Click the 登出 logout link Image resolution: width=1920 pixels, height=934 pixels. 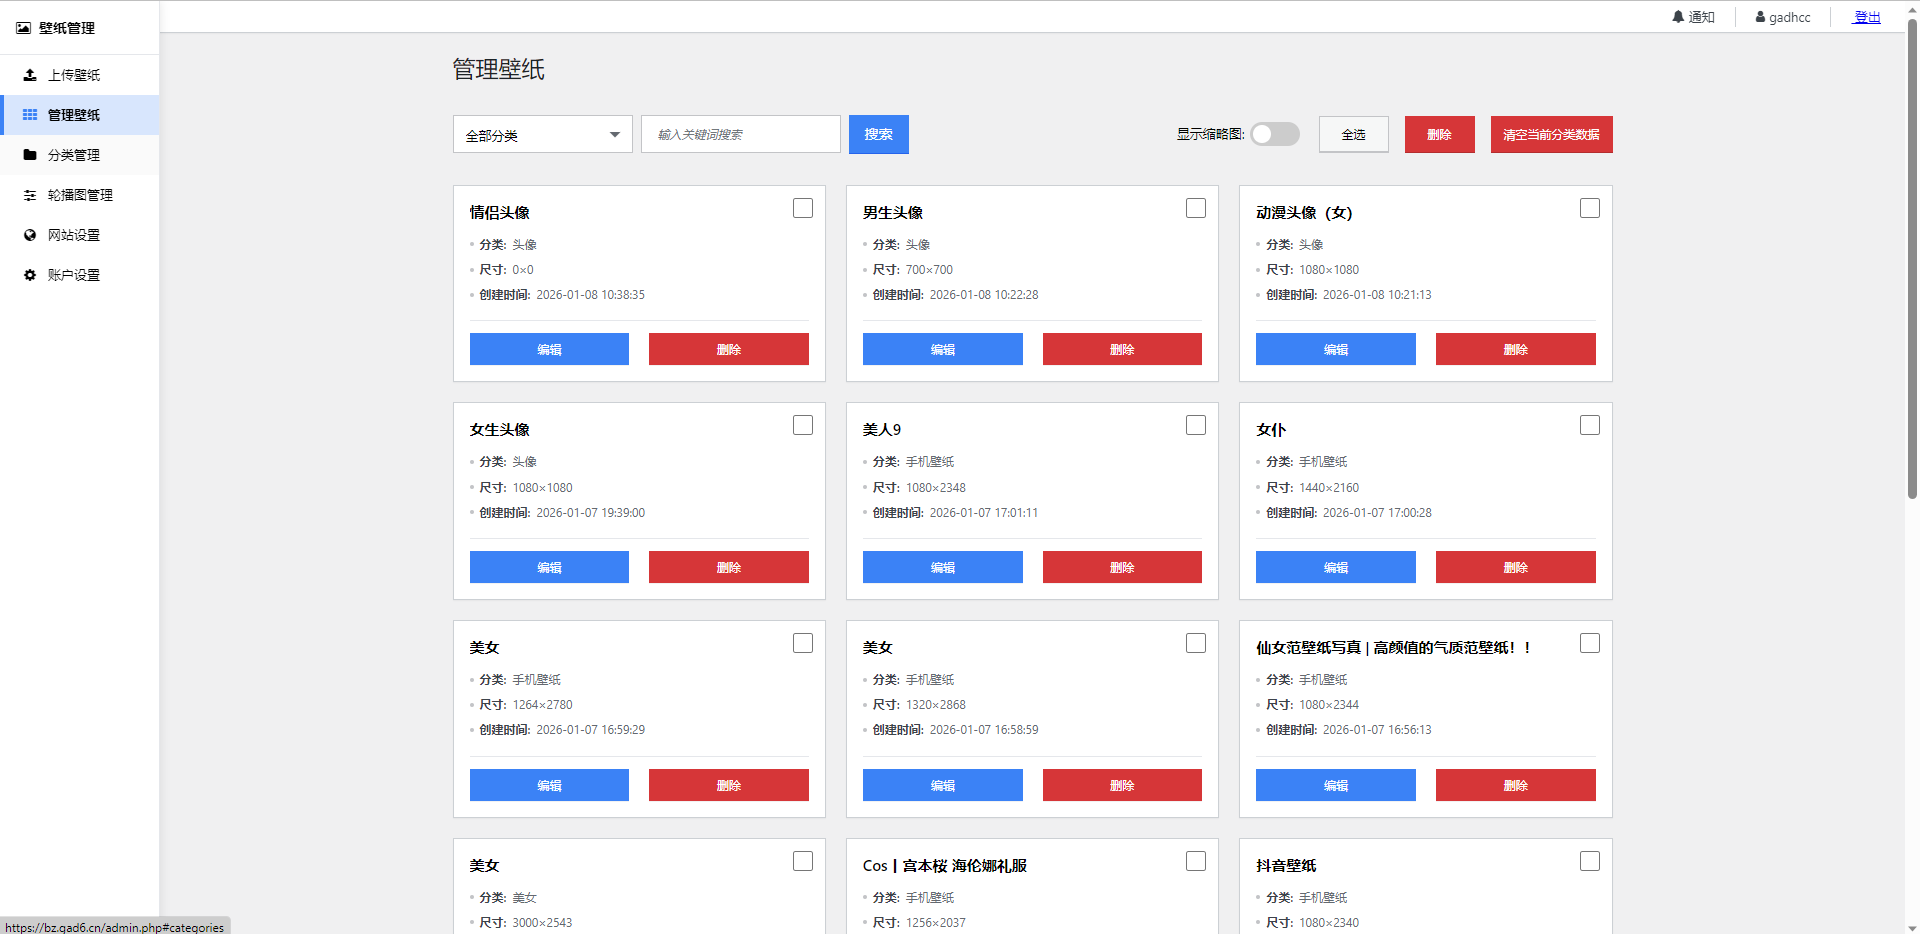coord(1867,17)
